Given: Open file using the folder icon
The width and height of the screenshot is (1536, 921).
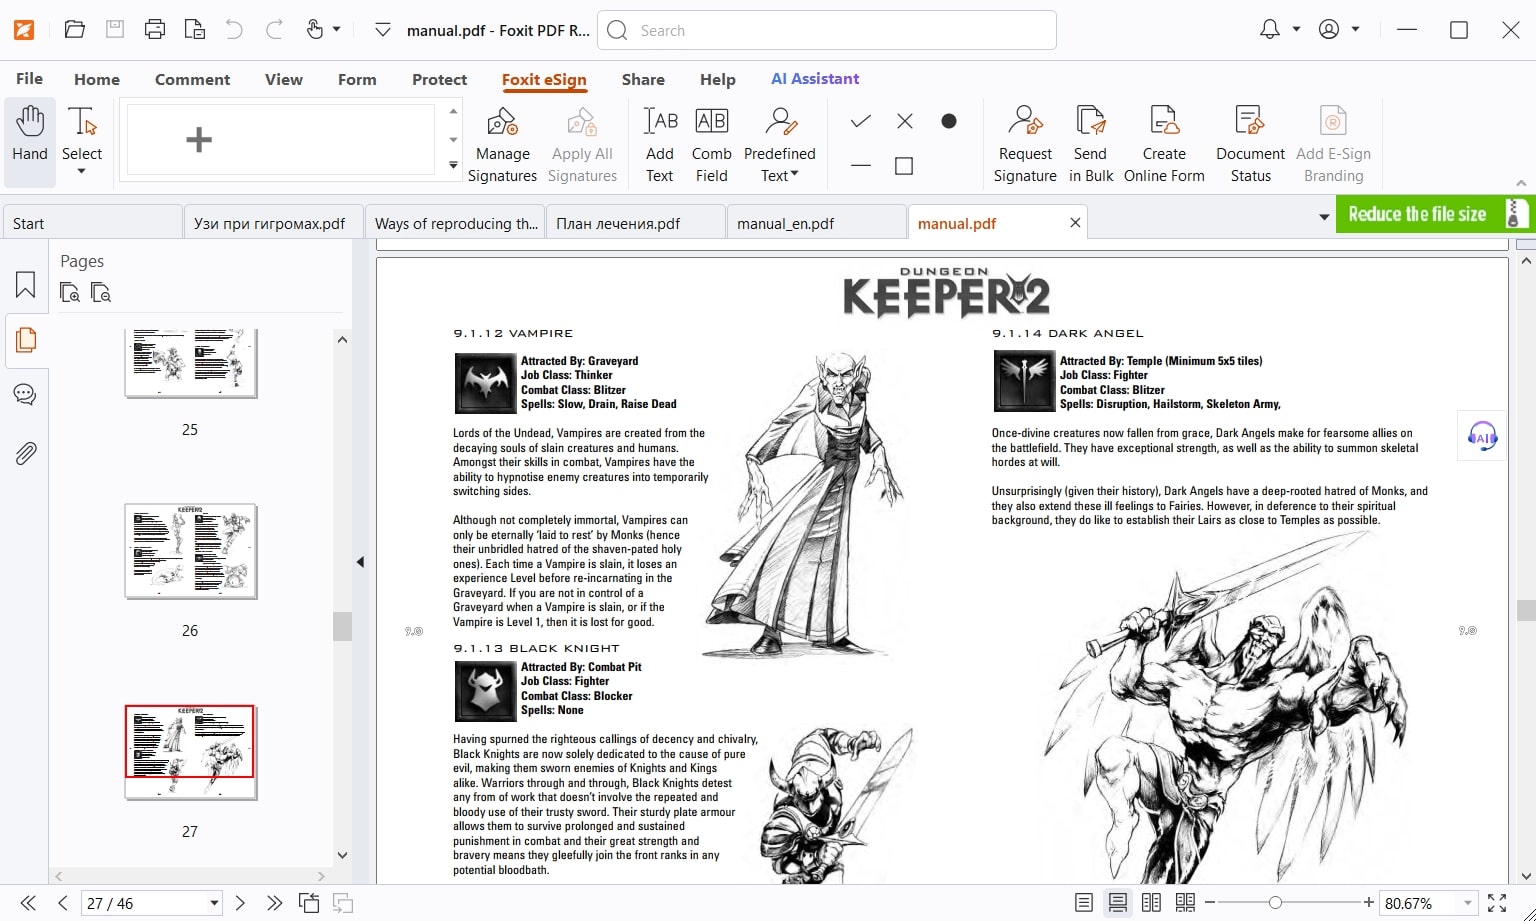Looking at the screenshot, I should click(x=75, y=30).
